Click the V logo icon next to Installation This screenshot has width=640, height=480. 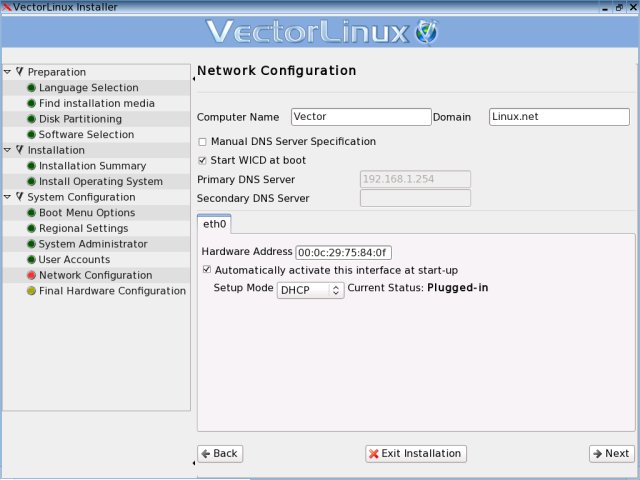coord(20,150)
